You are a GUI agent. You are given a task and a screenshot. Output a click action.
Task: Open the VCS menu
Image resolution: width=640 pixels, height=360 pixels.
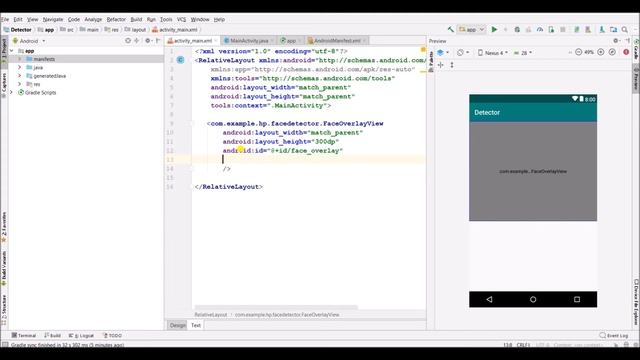(181, 19)
